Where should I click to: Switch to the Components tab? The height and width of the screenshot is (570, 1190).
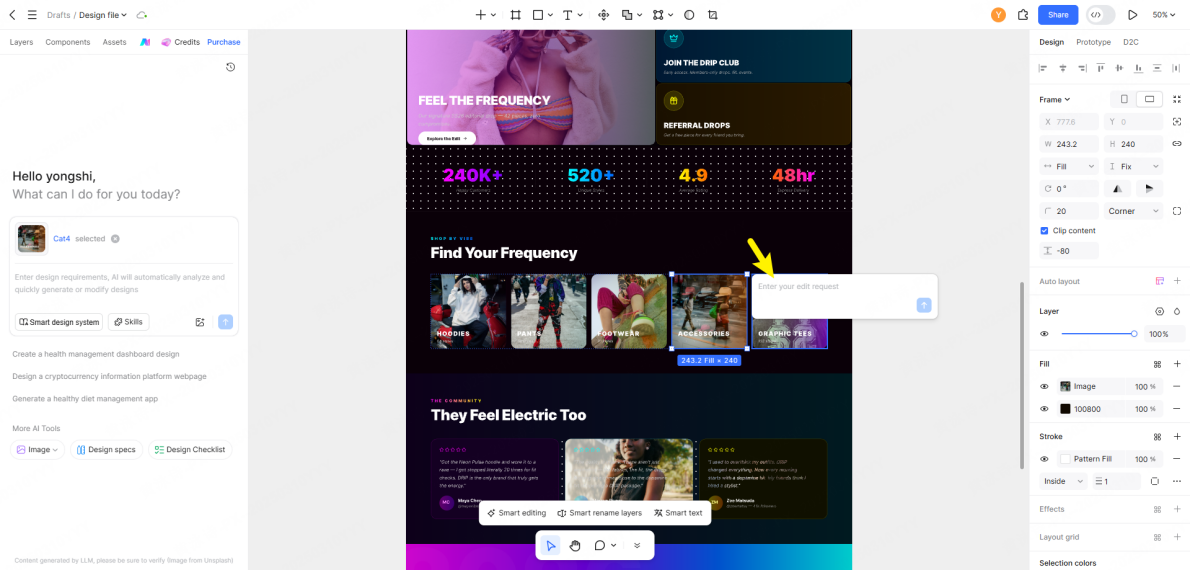[x=68, y=43]
